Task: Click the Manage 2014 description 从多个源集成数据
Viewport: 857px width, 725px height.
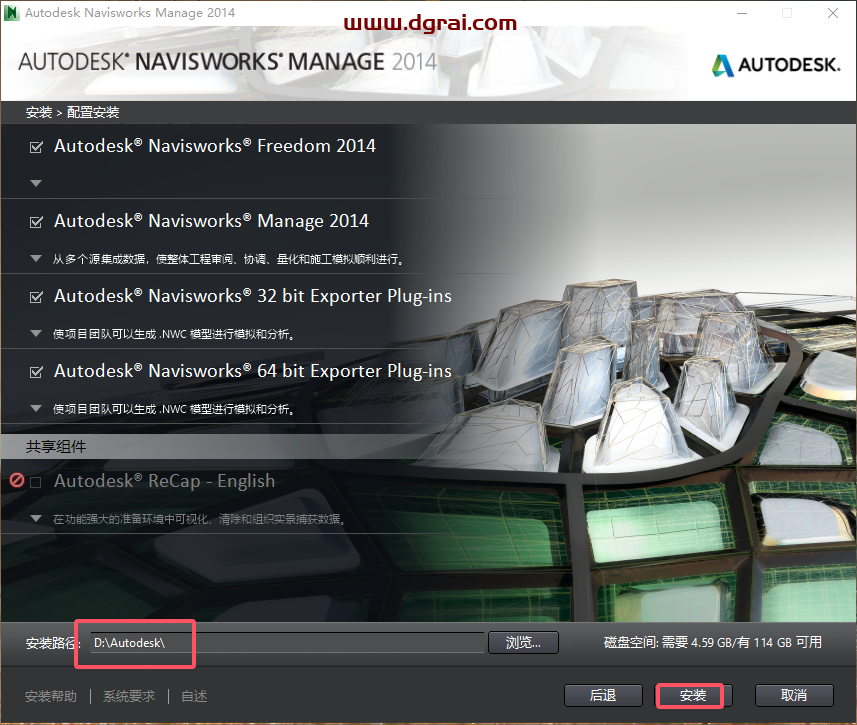Action: click(228, 259)
